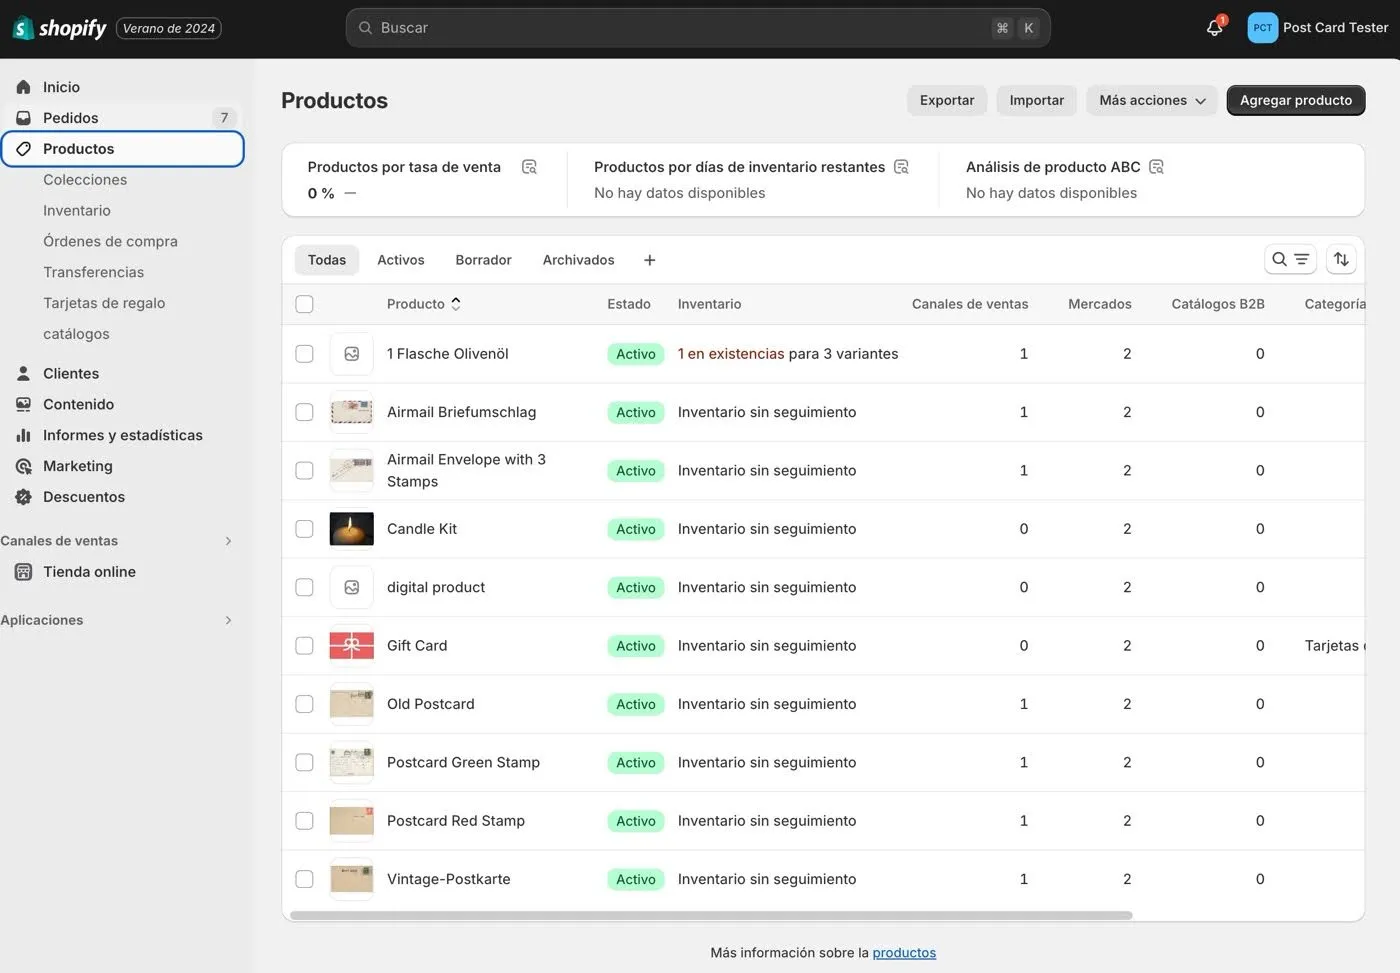The width and height of the screenshot is (1400, 973).
Task: Check the Gift Card row checkbox
Action: (305, 646)
